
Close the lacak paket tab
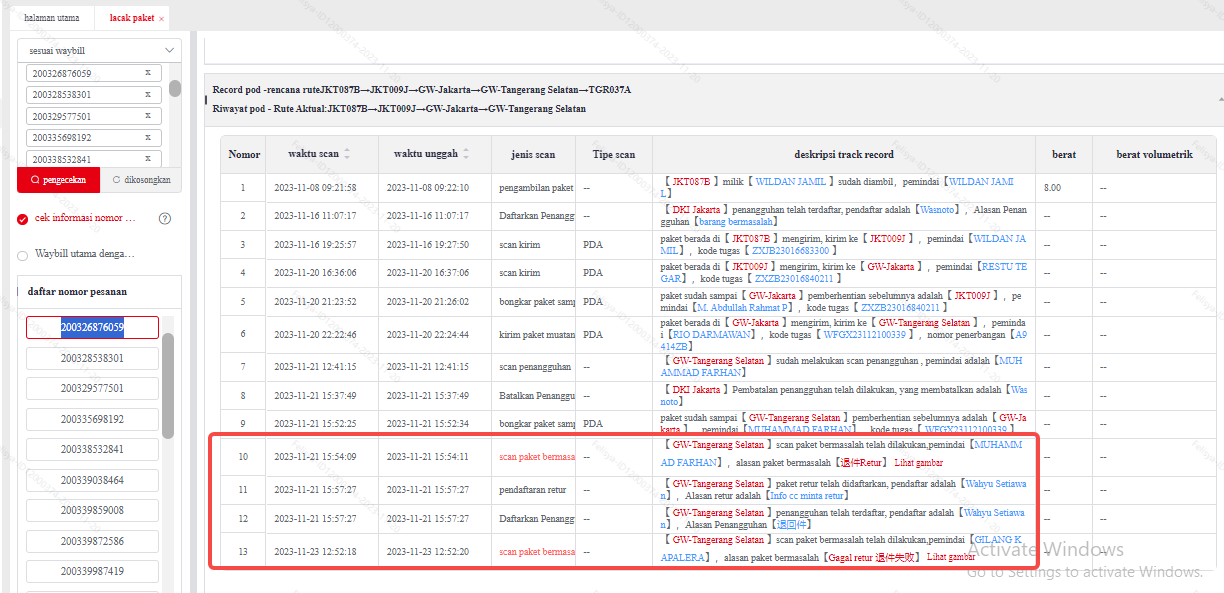pyautogui.click(x=161, y=19)
